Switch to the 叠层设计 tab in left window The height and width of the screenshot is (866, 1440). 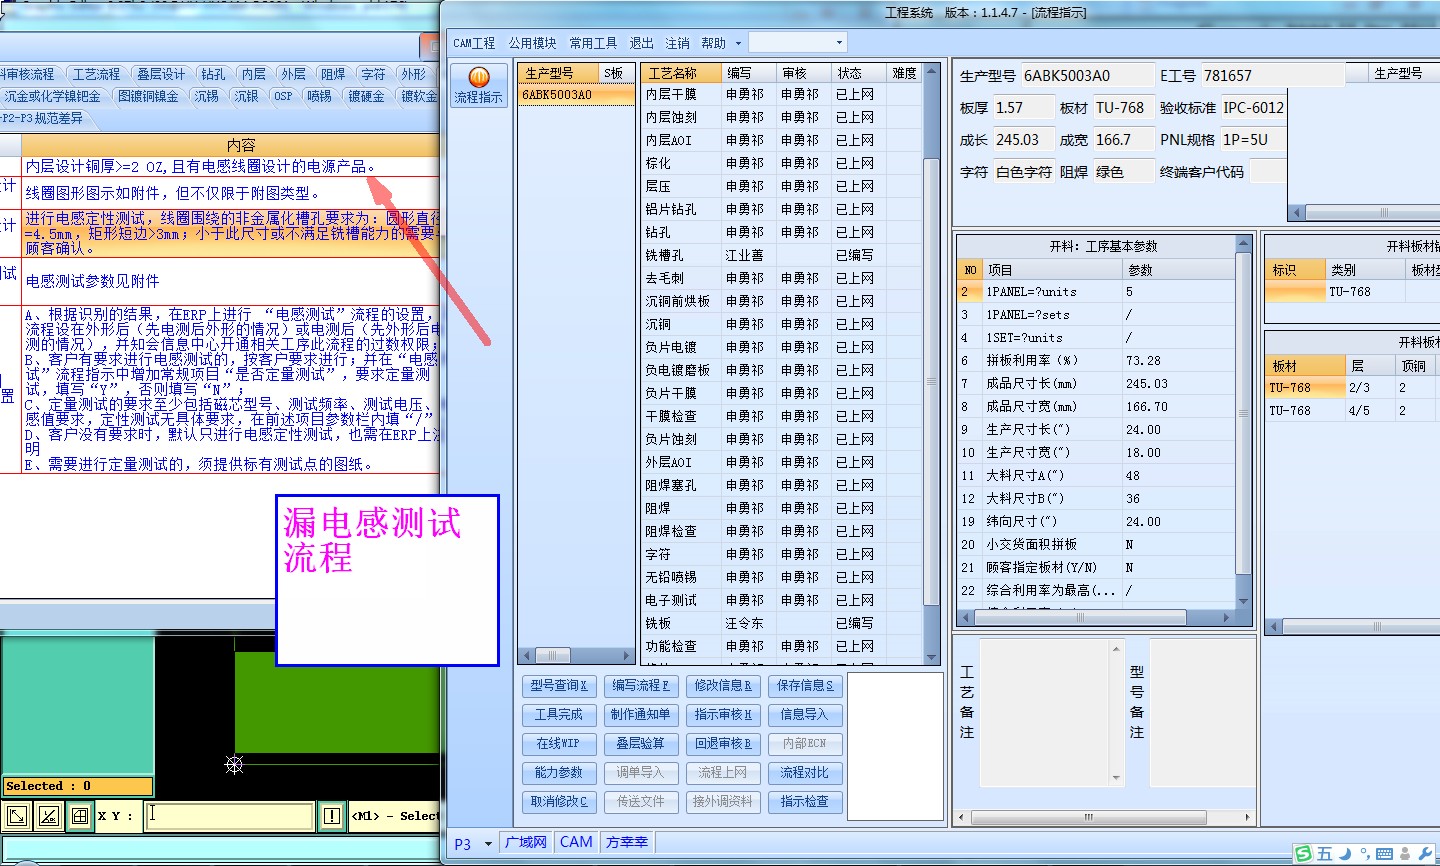click(161, 74)
